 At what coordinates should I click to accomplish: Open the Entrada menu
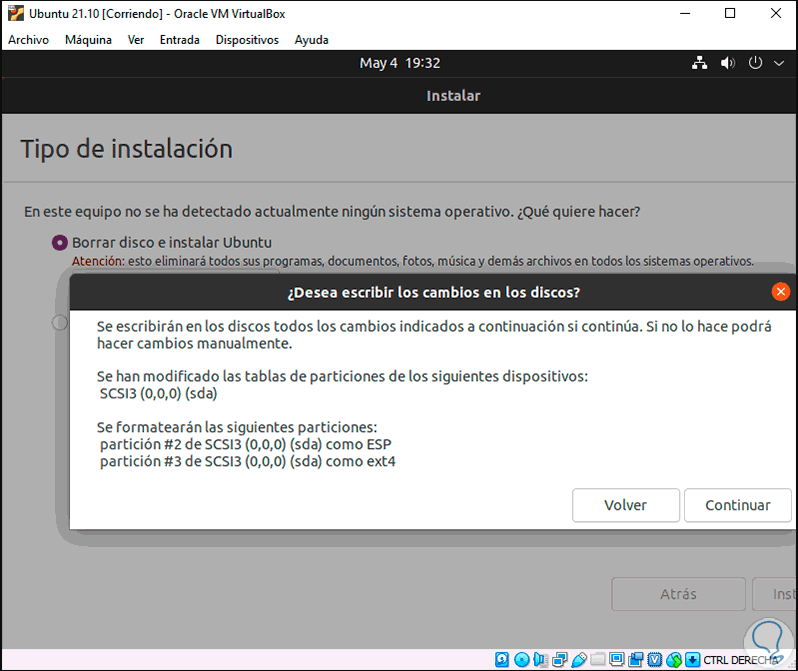coord(180,40)
